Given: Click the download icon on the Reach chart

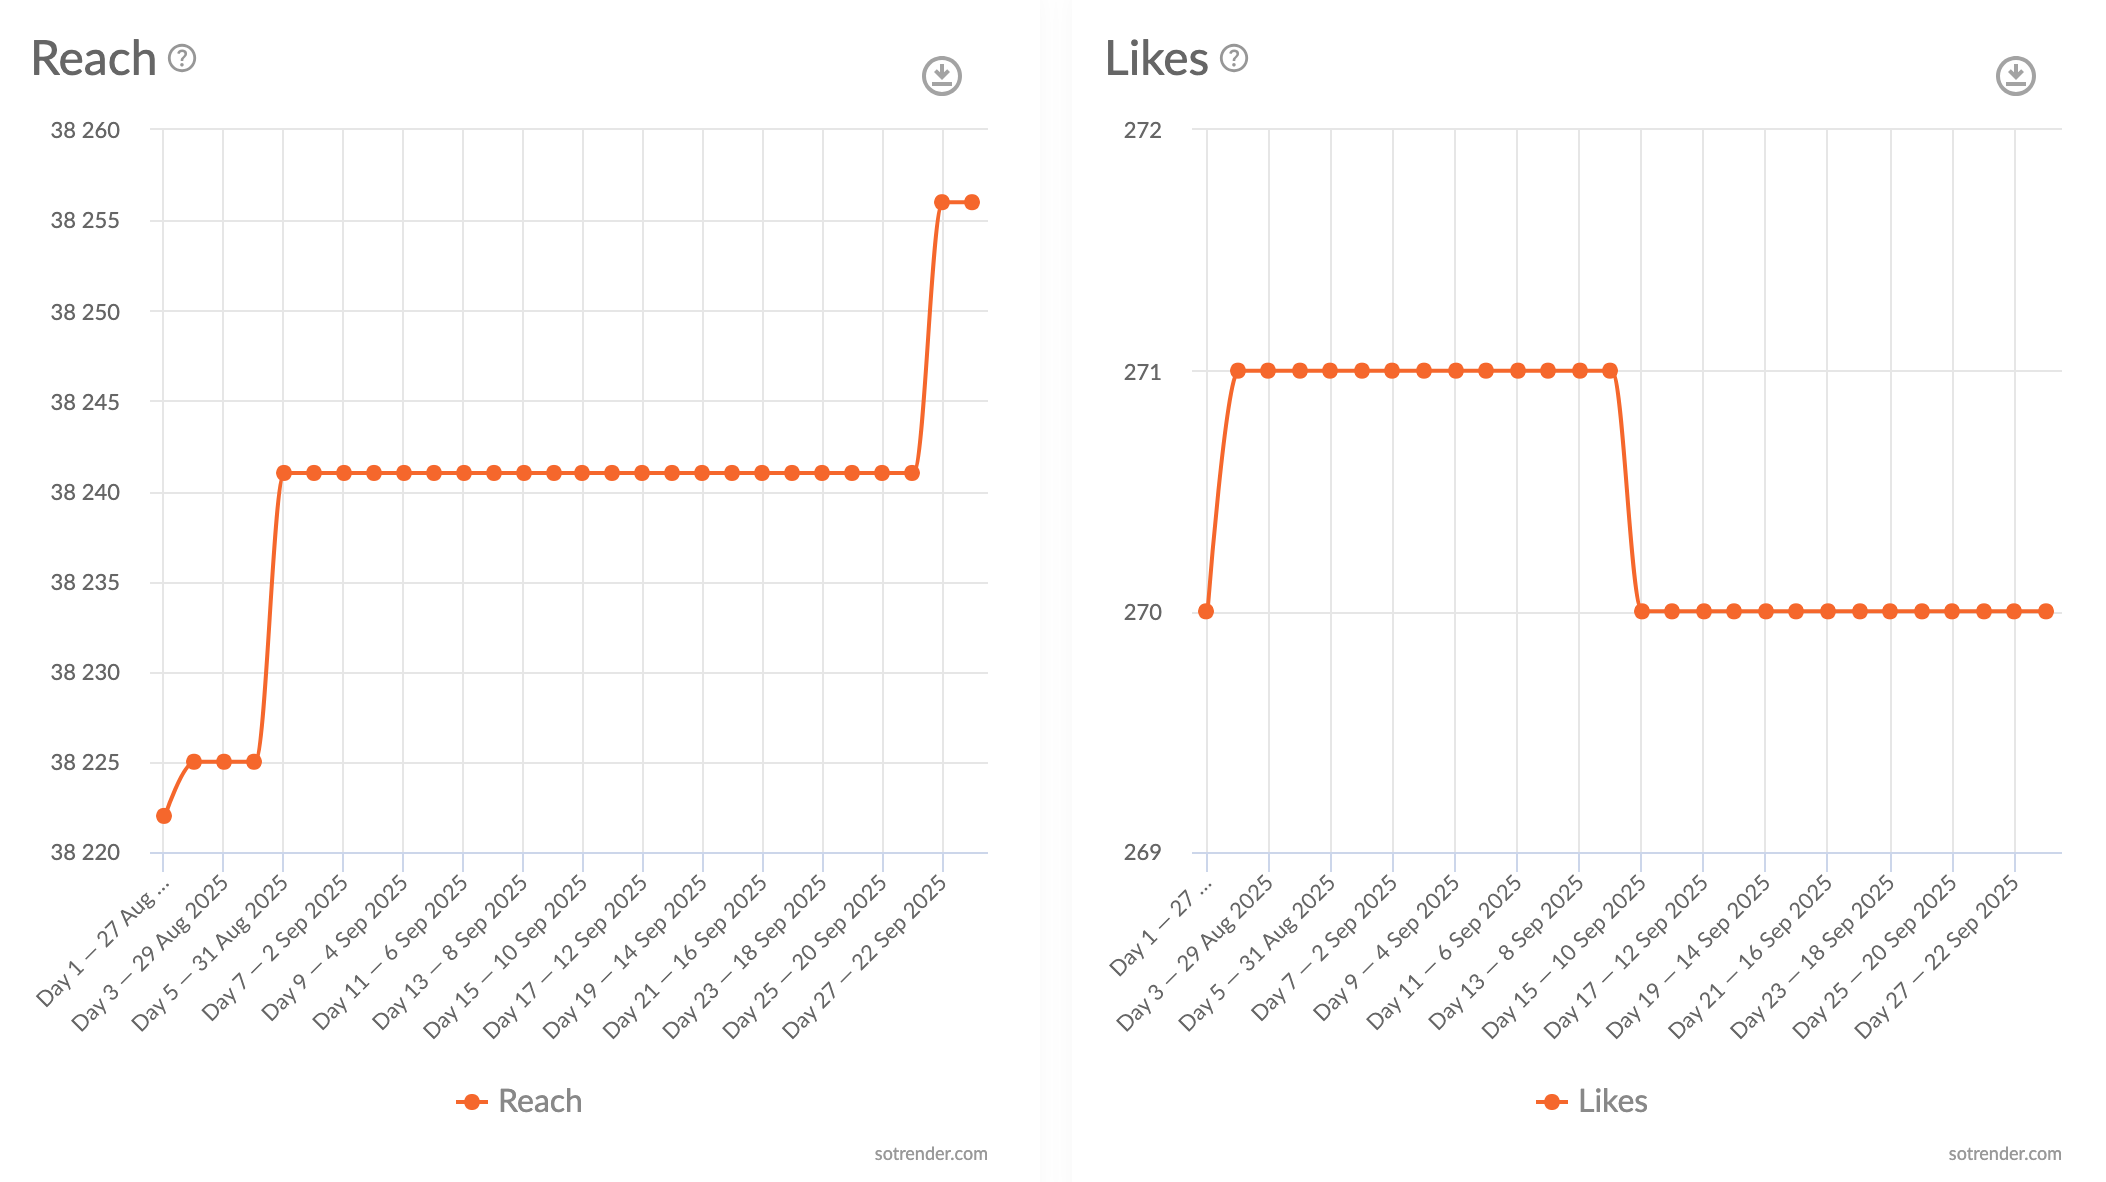Looking at the screenshot, I should (x=941, y=76).
